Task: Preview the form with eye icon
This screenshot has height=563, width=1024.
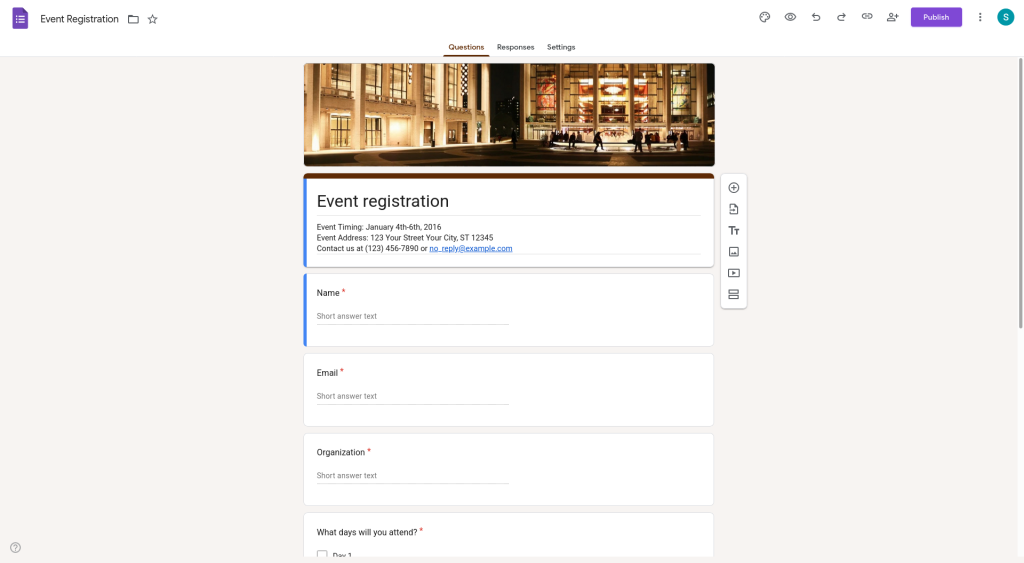Action: (x=790, y=17)
